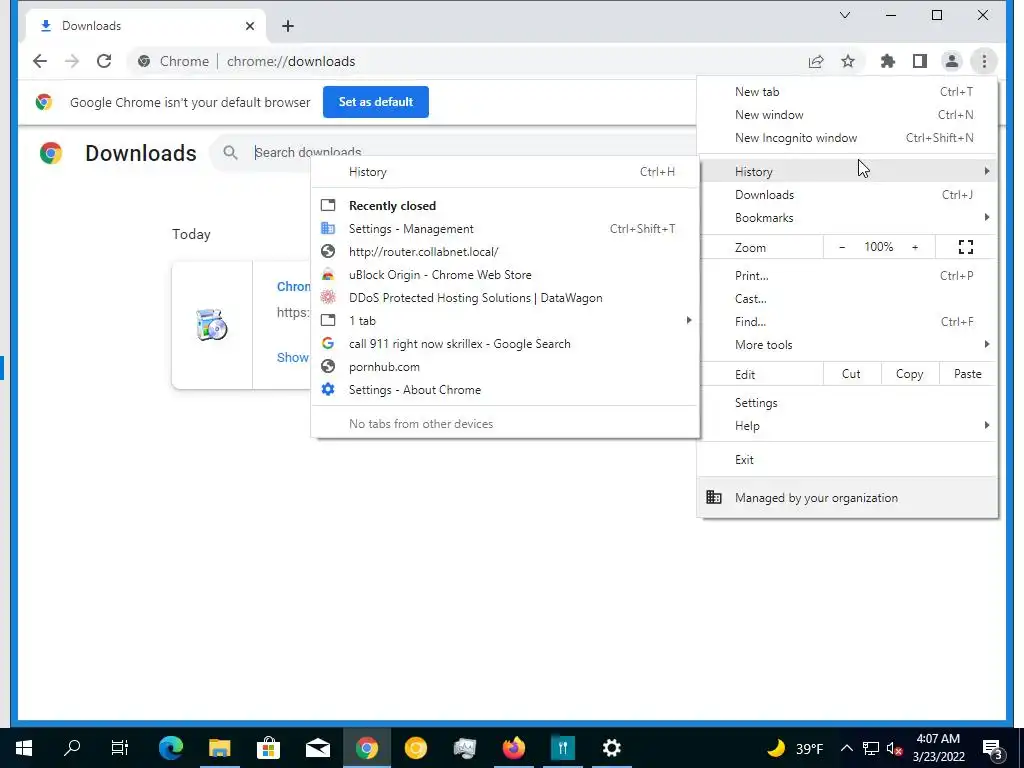
Task: Open Mail app from taskbar
Action: click(318, 748)
